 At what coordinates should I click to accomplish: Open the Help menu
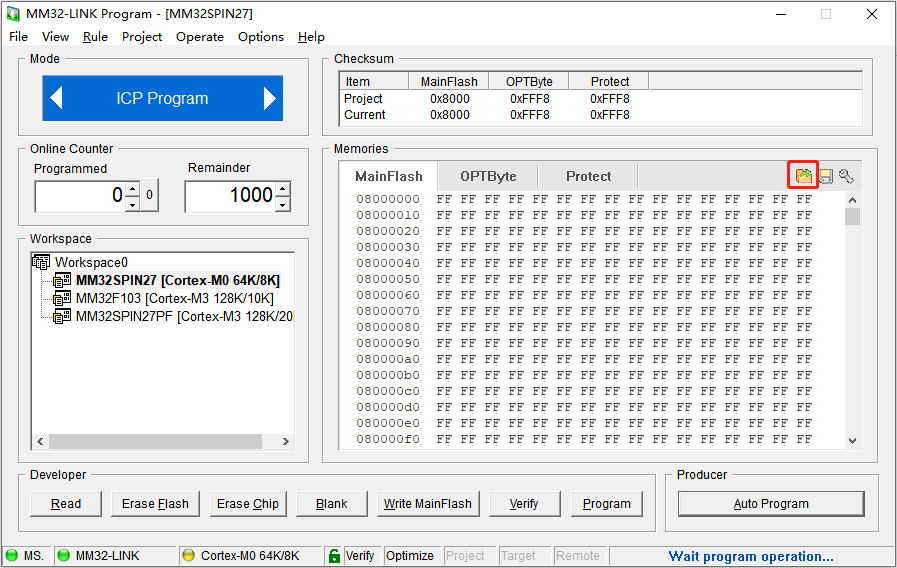click(311, 37)
